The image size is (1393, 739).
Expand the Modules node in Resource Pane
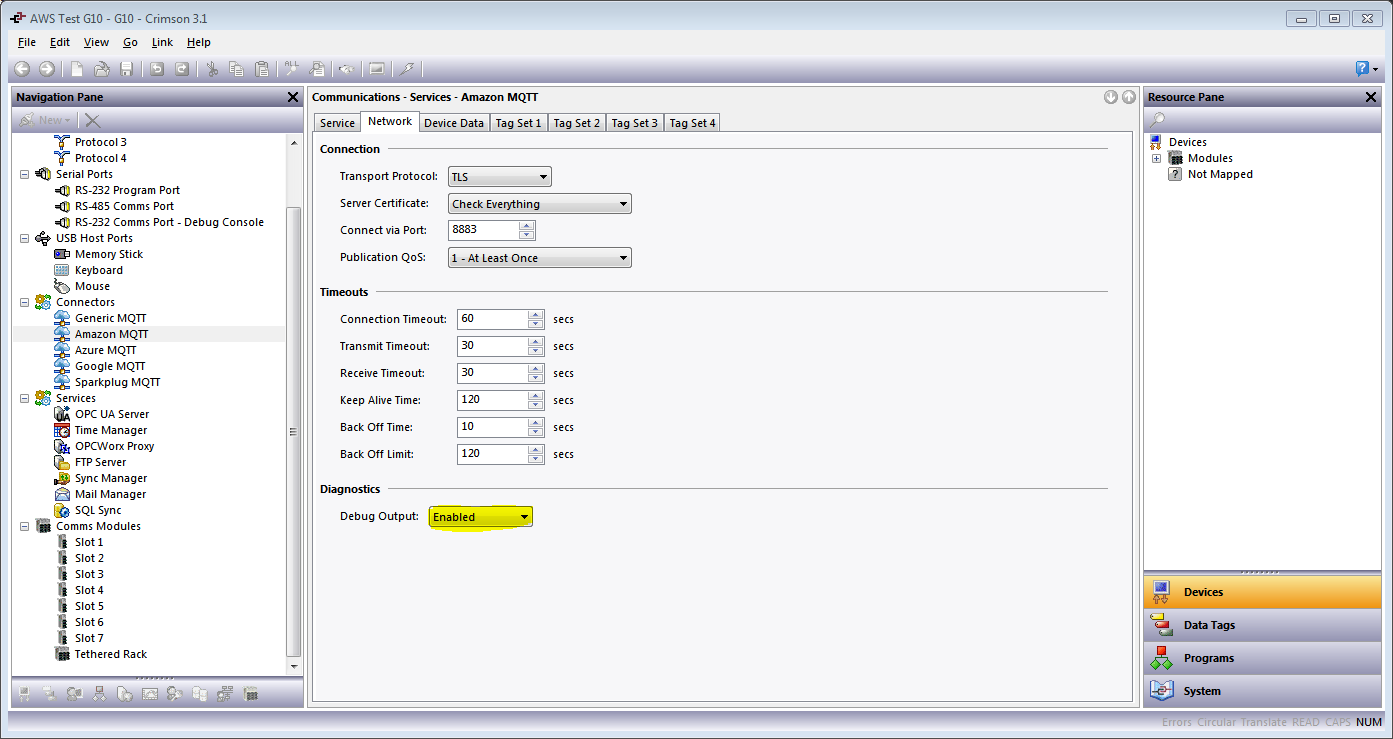1156,158
